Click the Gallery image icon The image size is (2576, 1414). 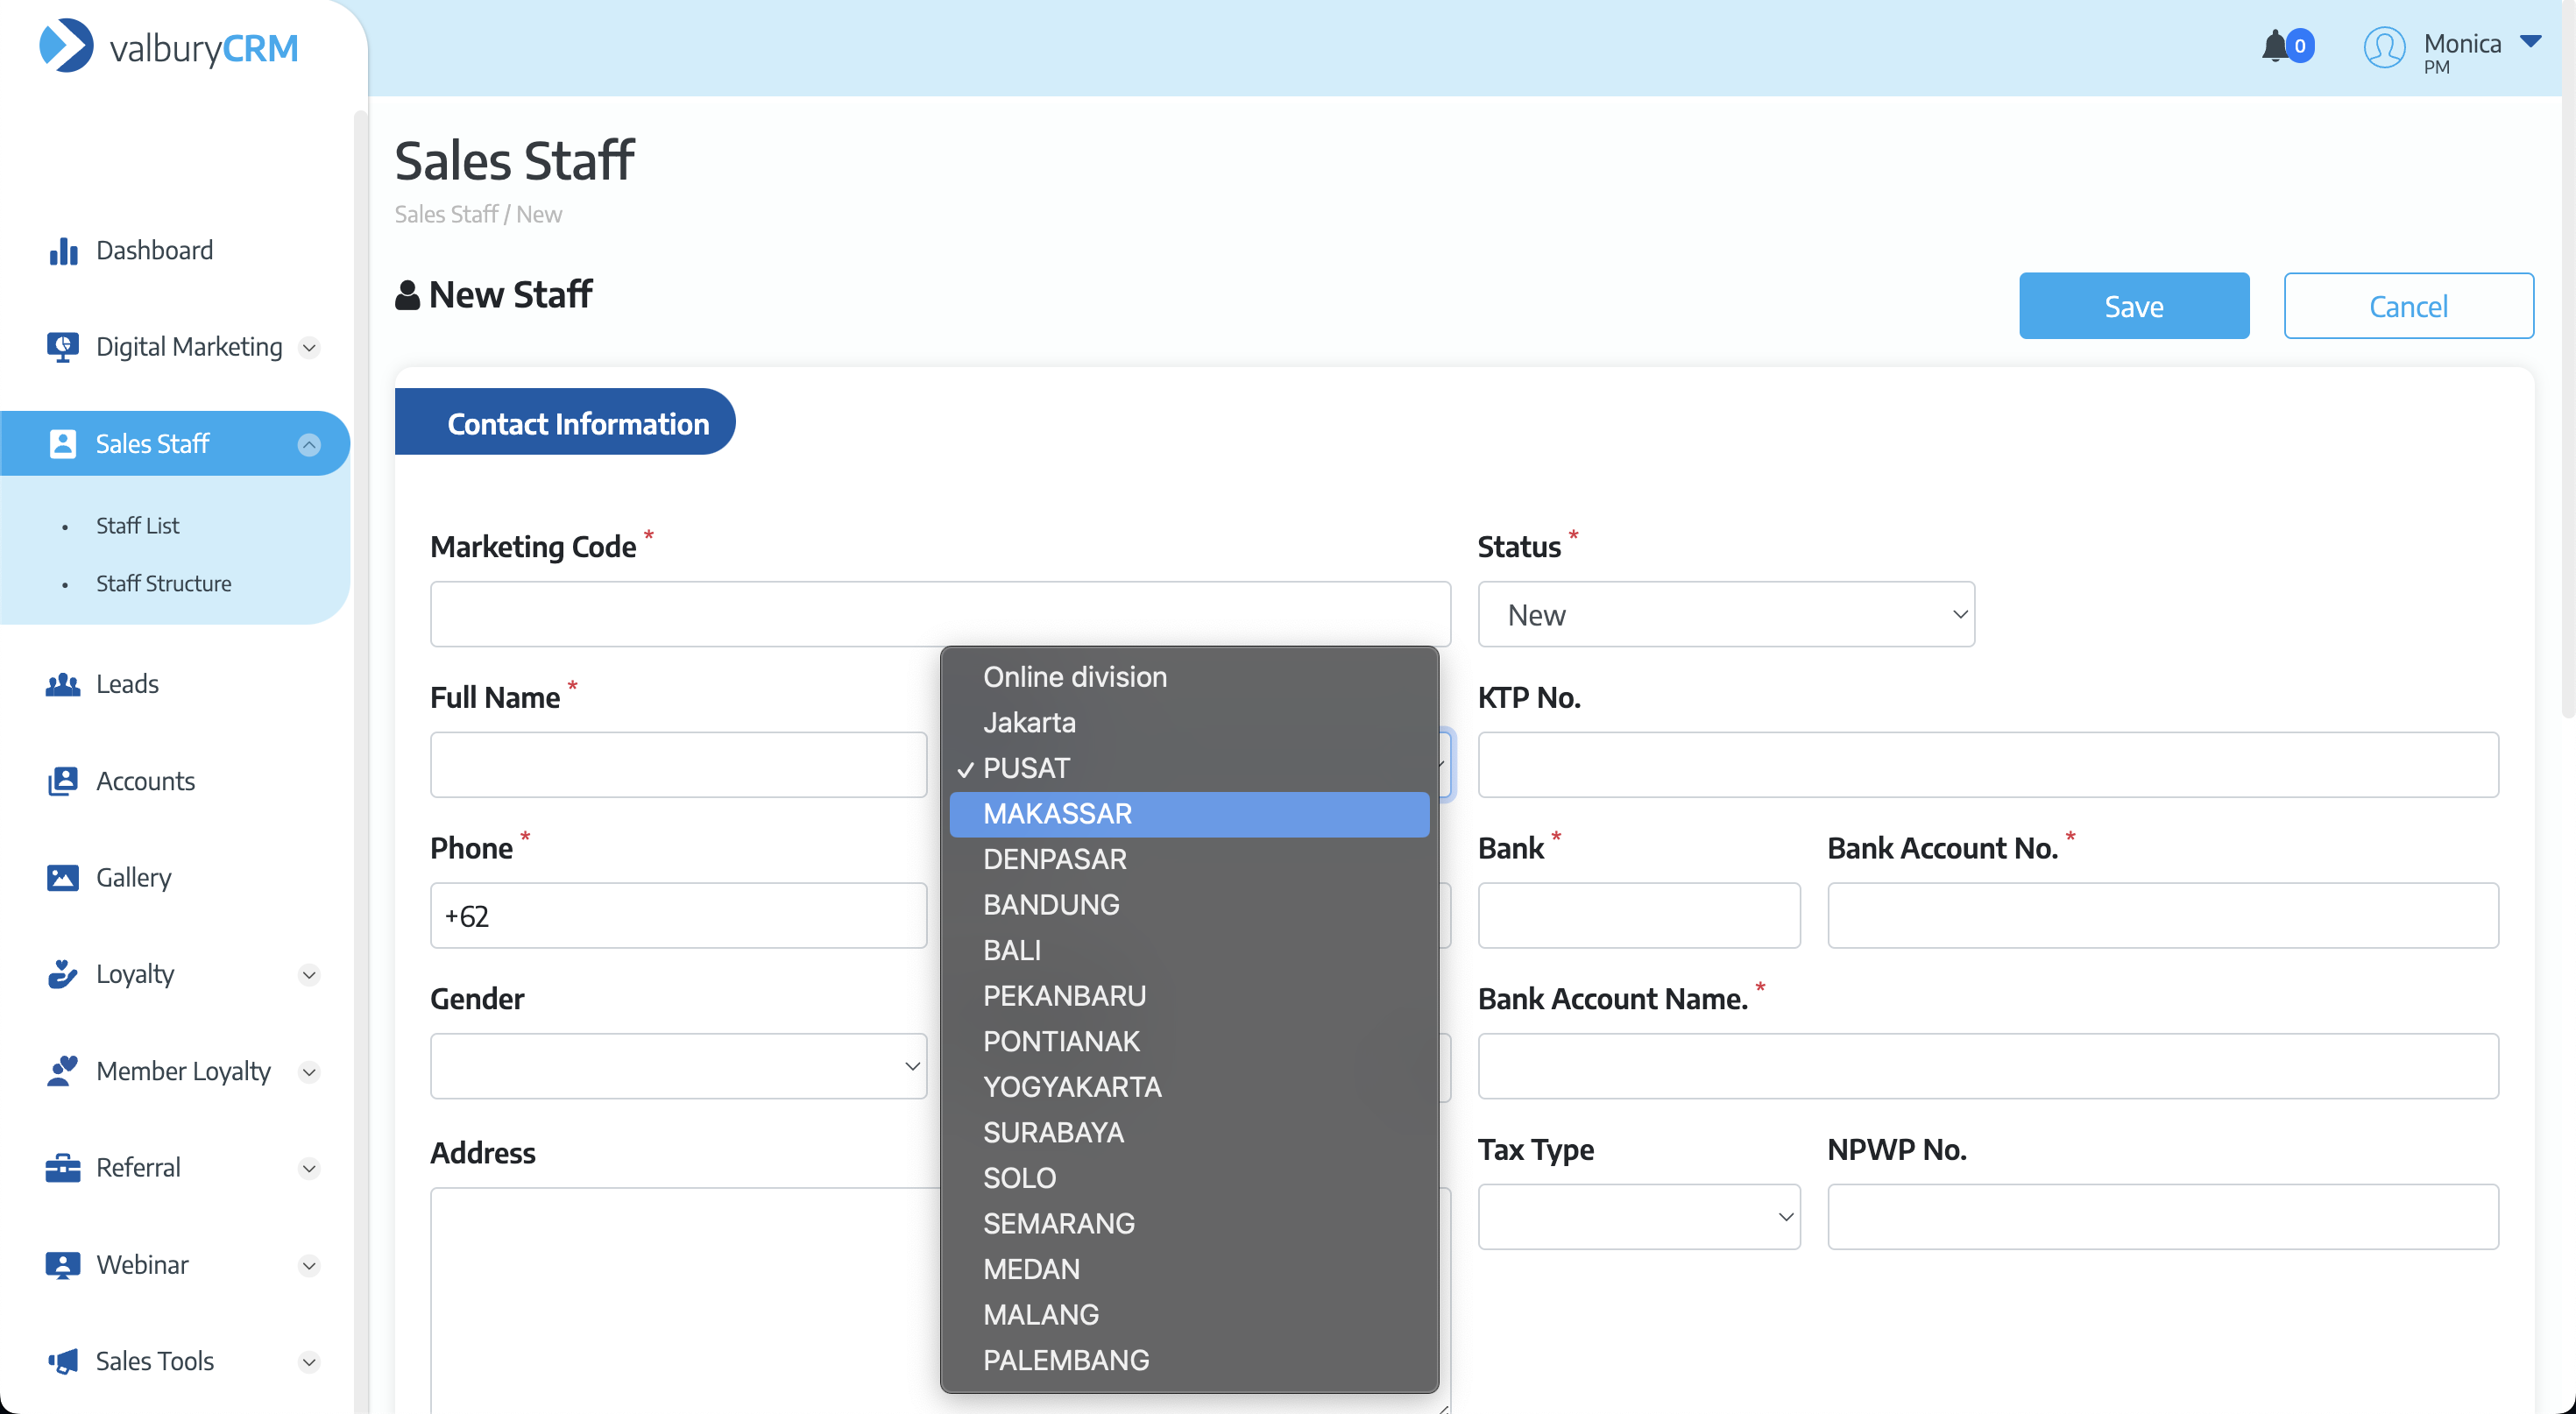pyautogui.click(x=63, y=878)
